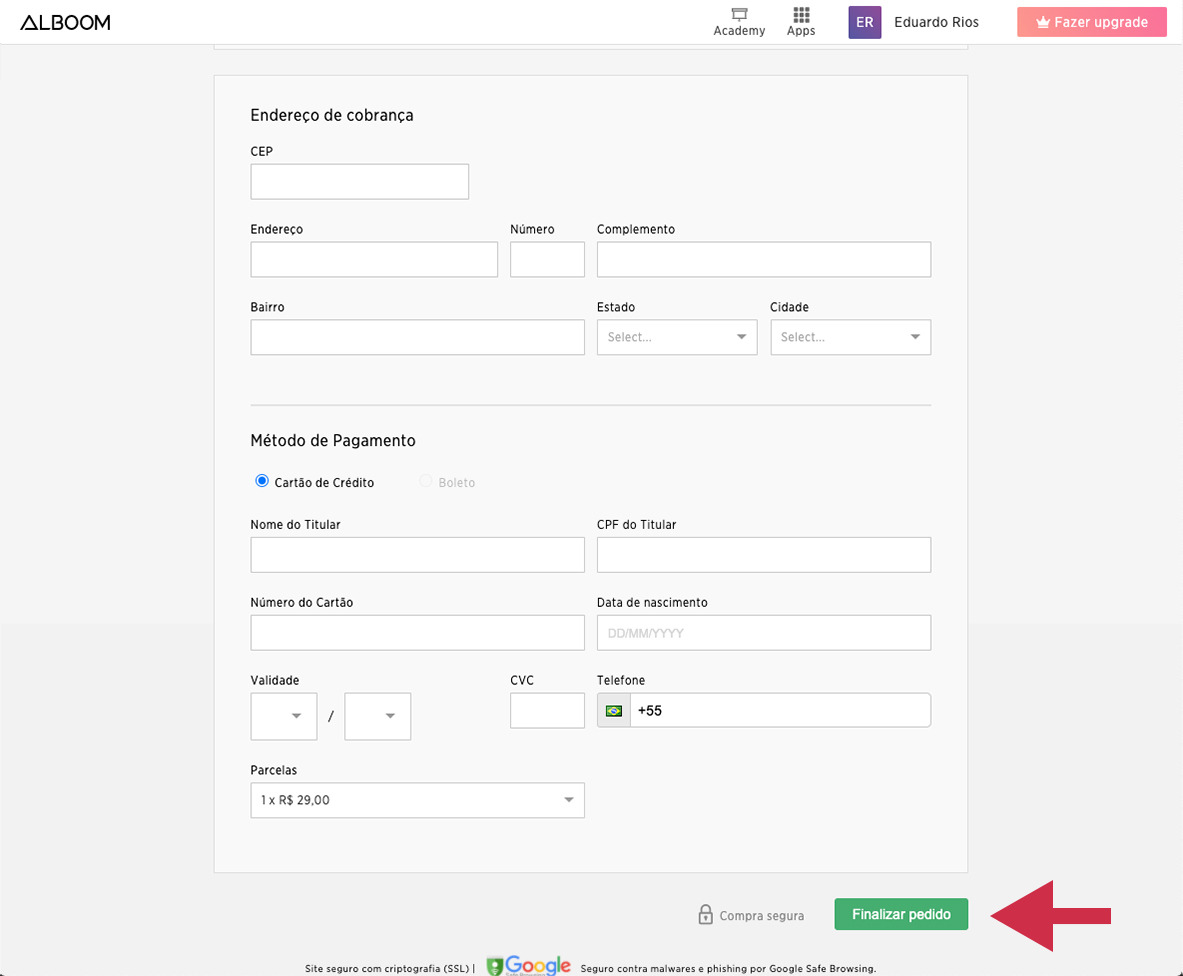Focus the CEP input field
Viewport: 1183px width, 976px height.
coord(359,182)
